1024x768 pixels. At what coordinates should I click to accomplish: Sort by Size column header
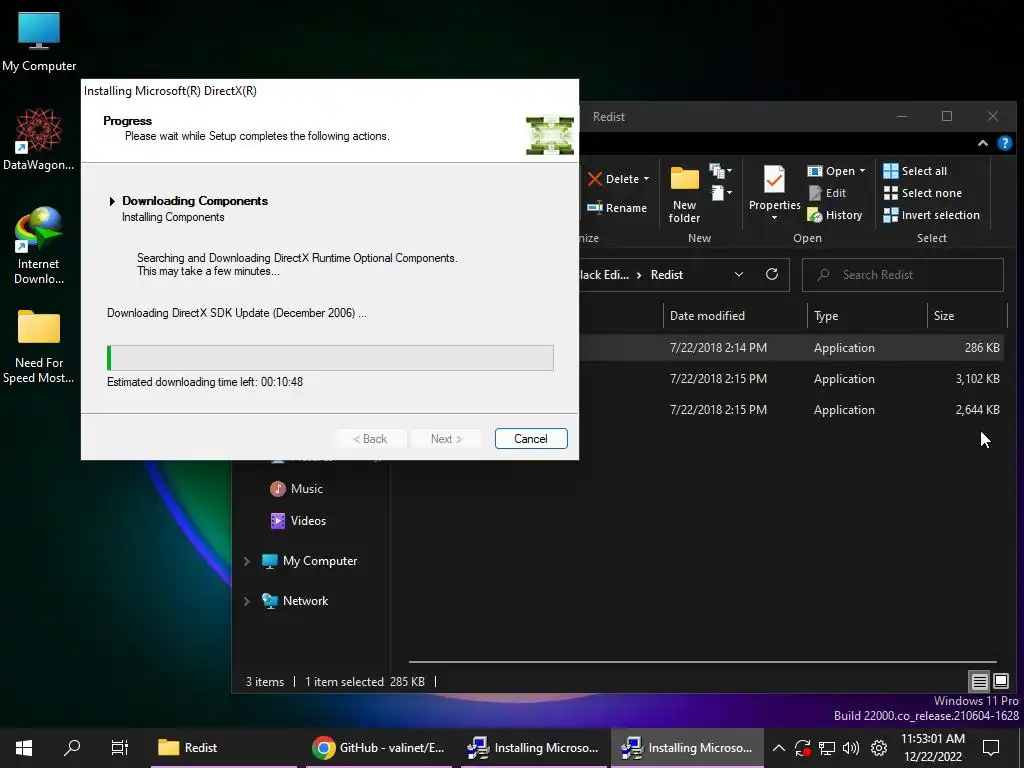pos(965,316)
